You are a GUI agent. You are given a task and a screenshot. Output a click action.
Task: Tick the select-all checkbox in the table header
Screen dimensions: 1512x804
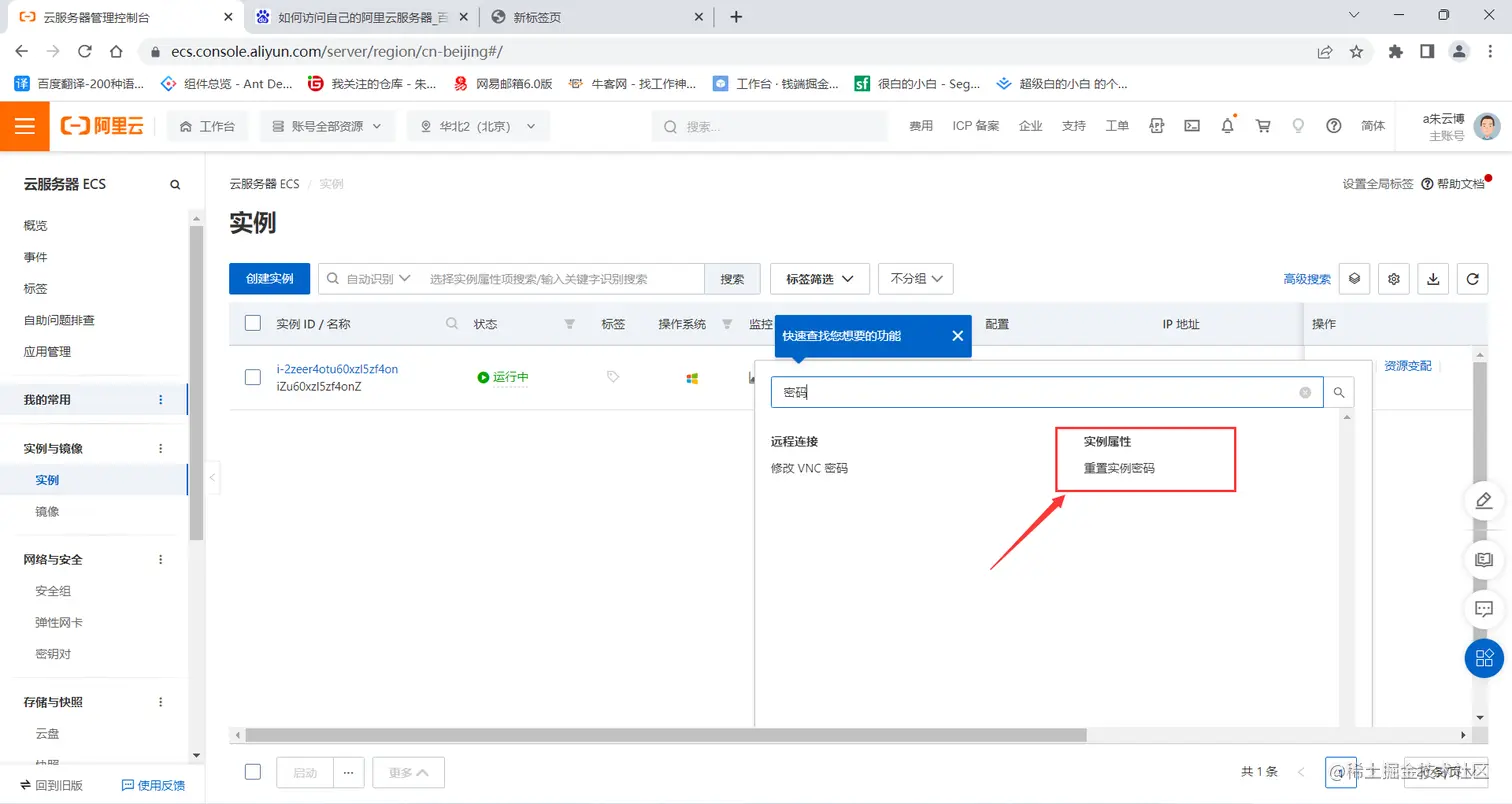click(253, 323)
